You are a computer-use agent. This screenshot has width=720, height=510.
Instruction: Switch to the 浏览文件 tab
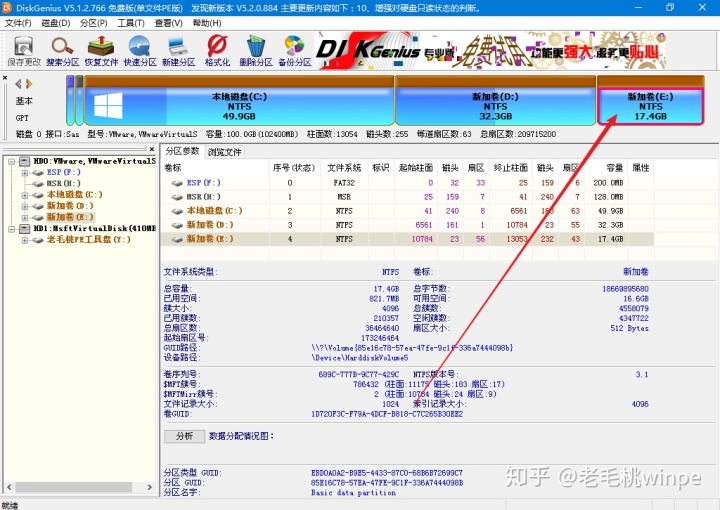coord(224,152)
